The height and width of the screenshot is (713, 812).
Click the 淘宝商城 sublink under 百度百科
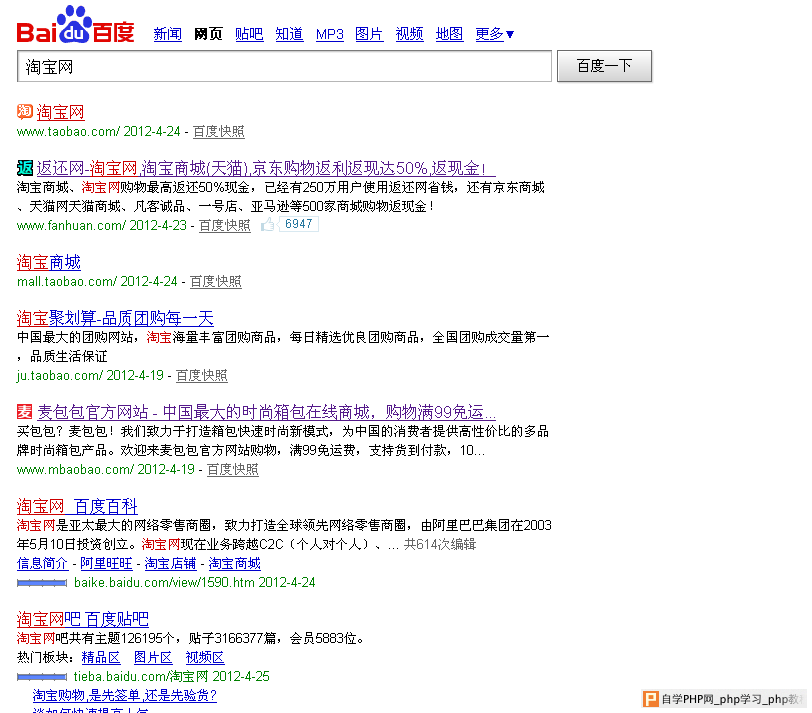[x=235, y=563]
